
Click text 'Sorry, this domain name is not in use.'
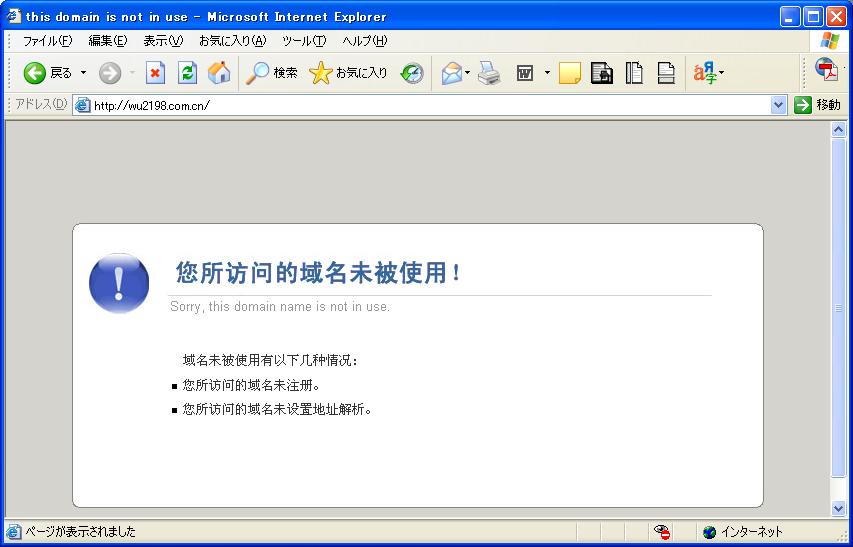(x=280, y=307)
